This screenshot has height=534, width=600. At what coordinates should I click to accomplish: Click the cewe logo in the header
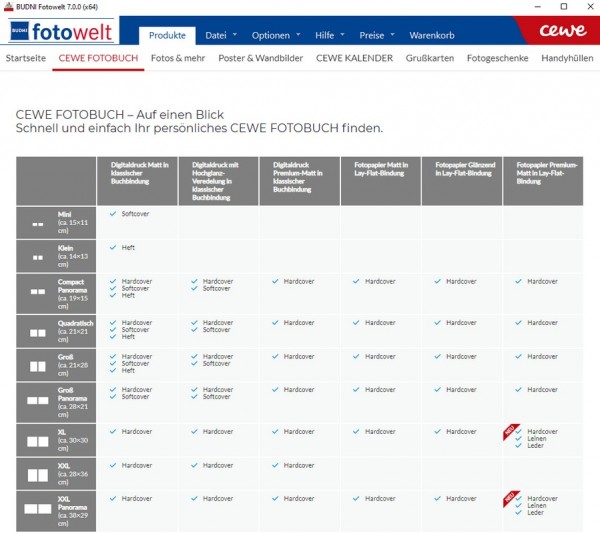point(562,30)
